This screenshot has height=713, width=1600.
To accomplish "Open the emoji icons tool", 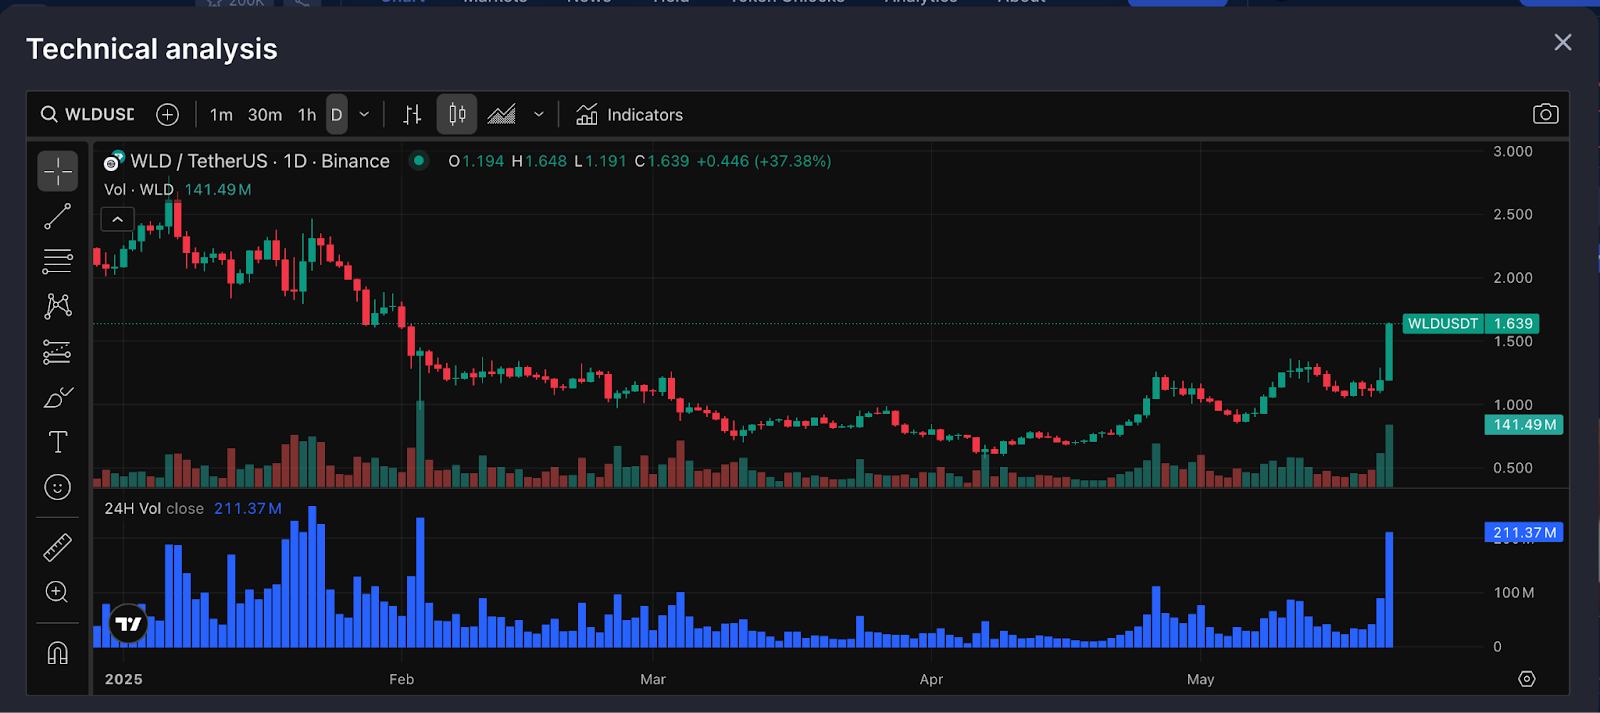I will tap(58, 487).
